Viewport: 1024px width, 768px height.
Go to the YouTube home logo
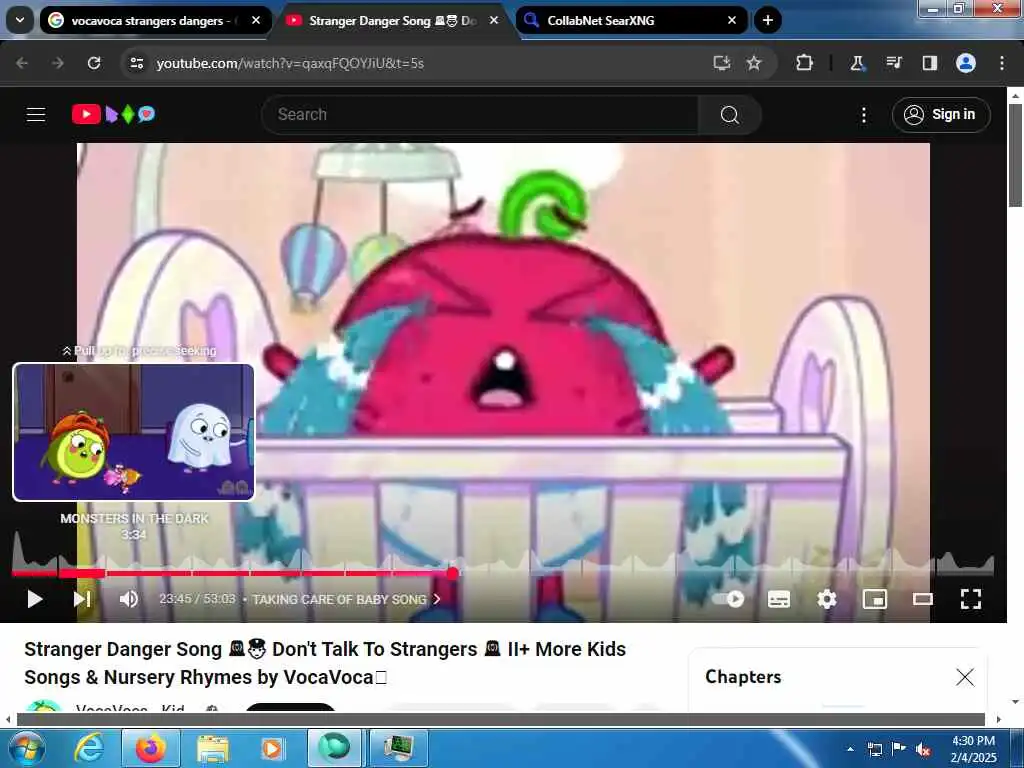click(x=113, y=114)
